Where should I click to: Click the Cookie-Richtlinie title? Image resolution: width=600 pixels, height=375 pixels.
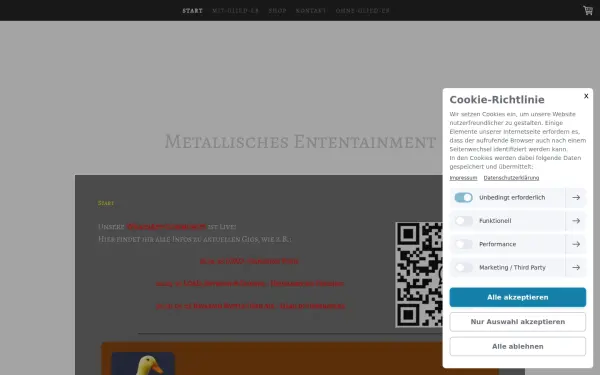pos(497,100)
